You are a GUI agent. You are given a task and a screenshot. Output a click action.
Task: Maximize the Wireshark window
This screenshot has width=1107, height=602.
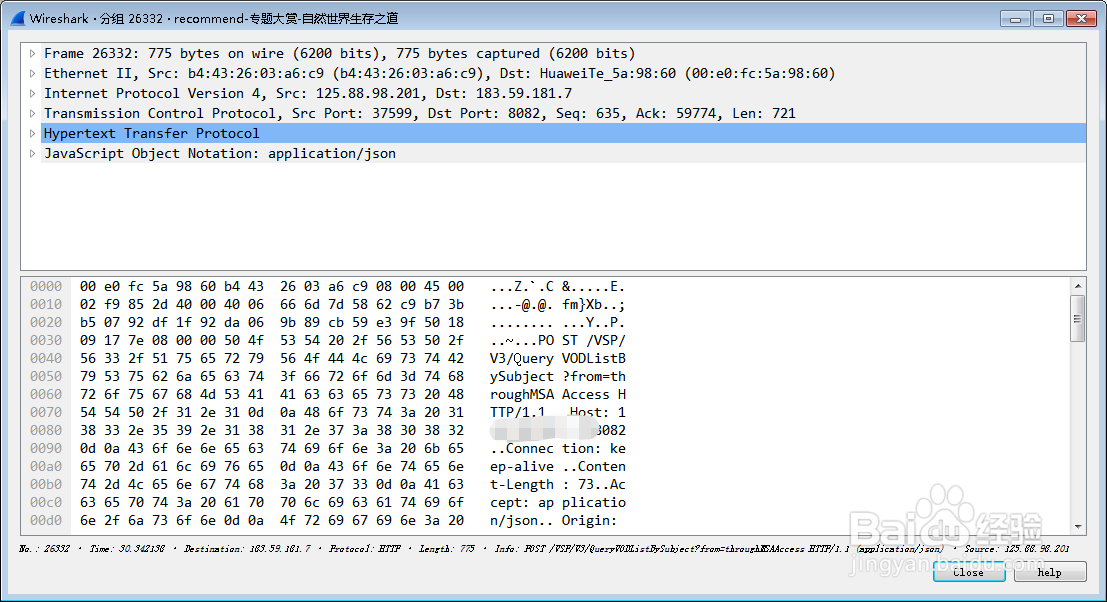tap(1047, 17)
